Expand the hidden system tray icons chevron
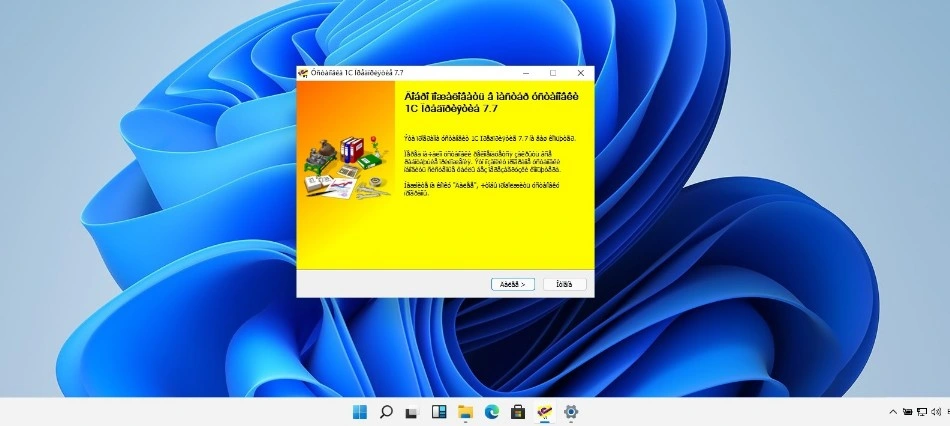The image size is (950, 426). click(x=893, y=412)
